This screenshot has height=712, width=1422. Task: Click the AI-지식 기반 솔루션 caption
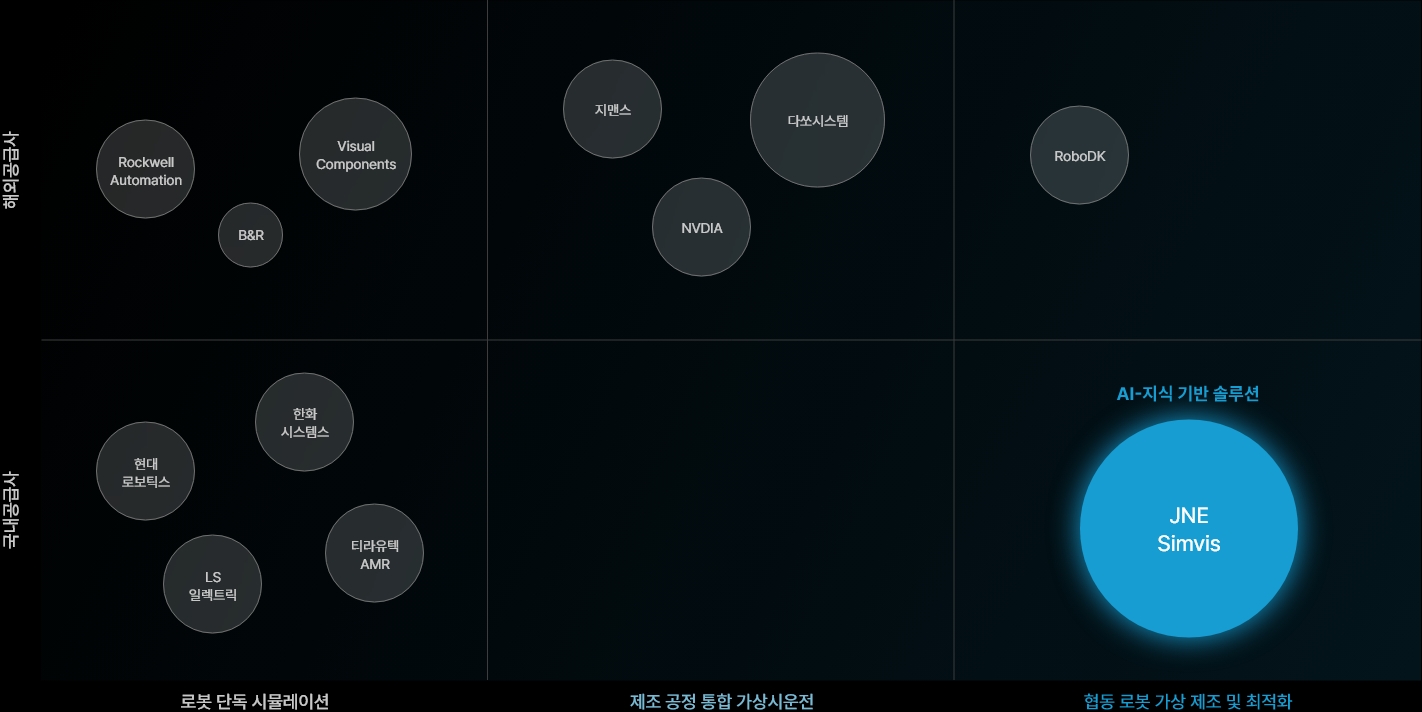[1189, 394]
